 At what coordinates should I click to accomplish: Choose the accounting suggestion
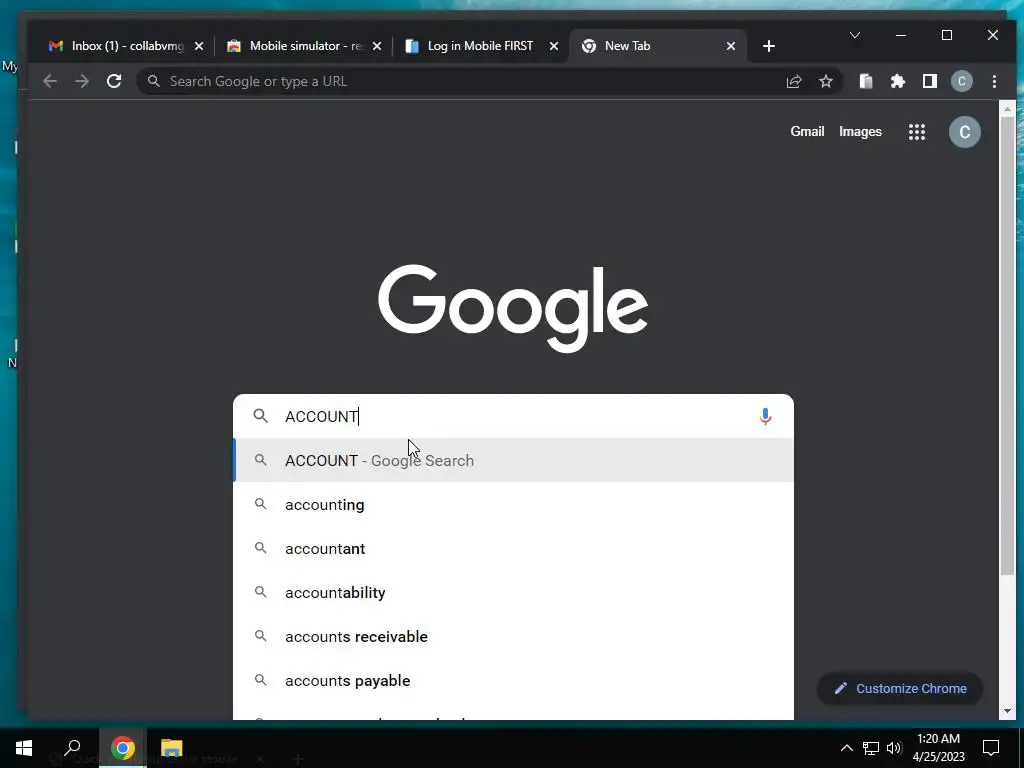click(513, 505)
